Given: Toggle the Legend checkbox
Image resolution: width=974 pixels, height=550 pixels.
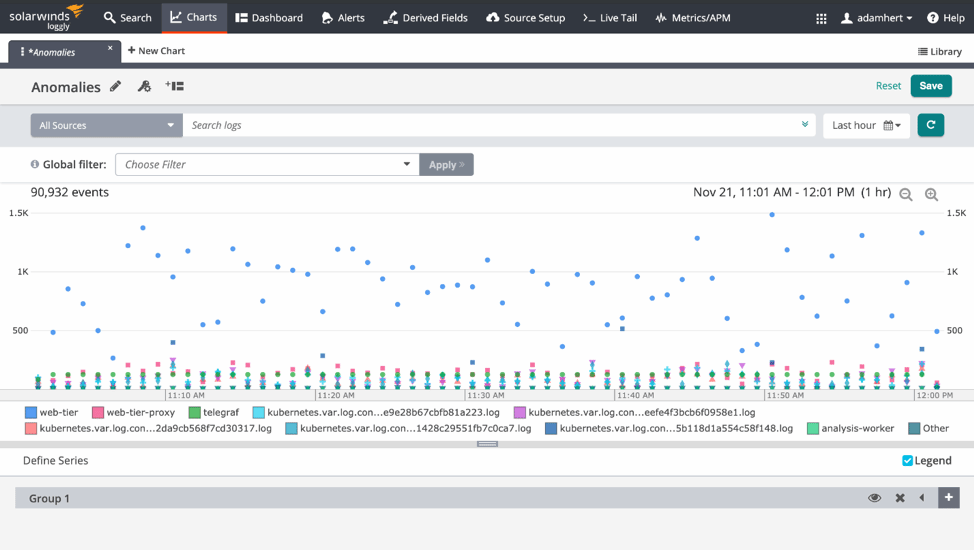Looking at the screenshot, I should 908,461.
